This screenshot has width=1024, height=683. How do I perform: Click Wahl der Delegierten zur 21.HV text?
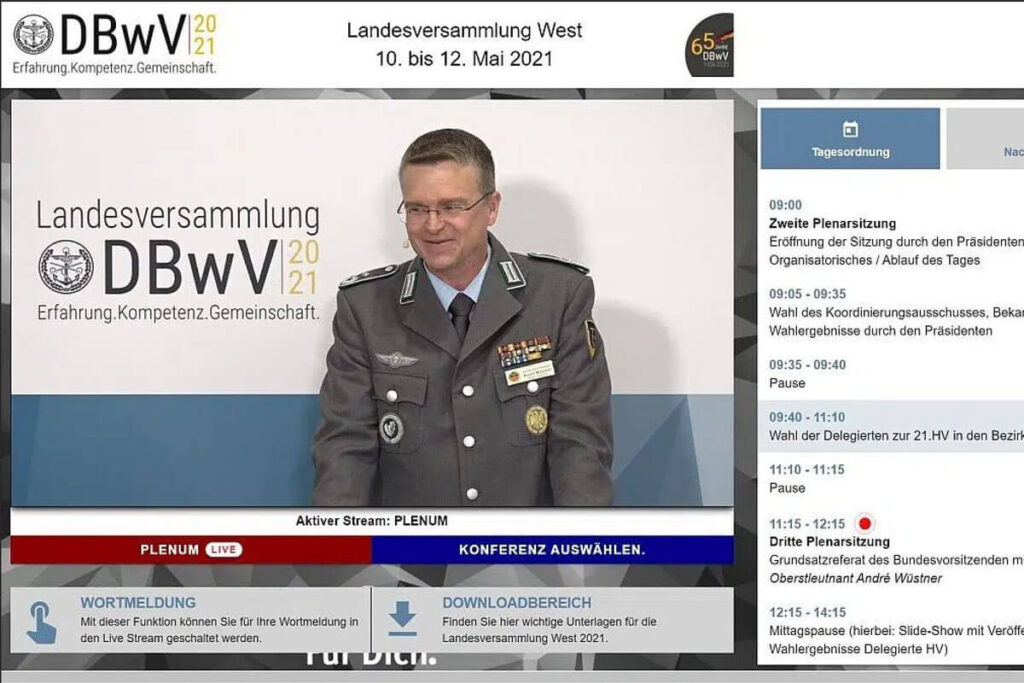[896, 436]
